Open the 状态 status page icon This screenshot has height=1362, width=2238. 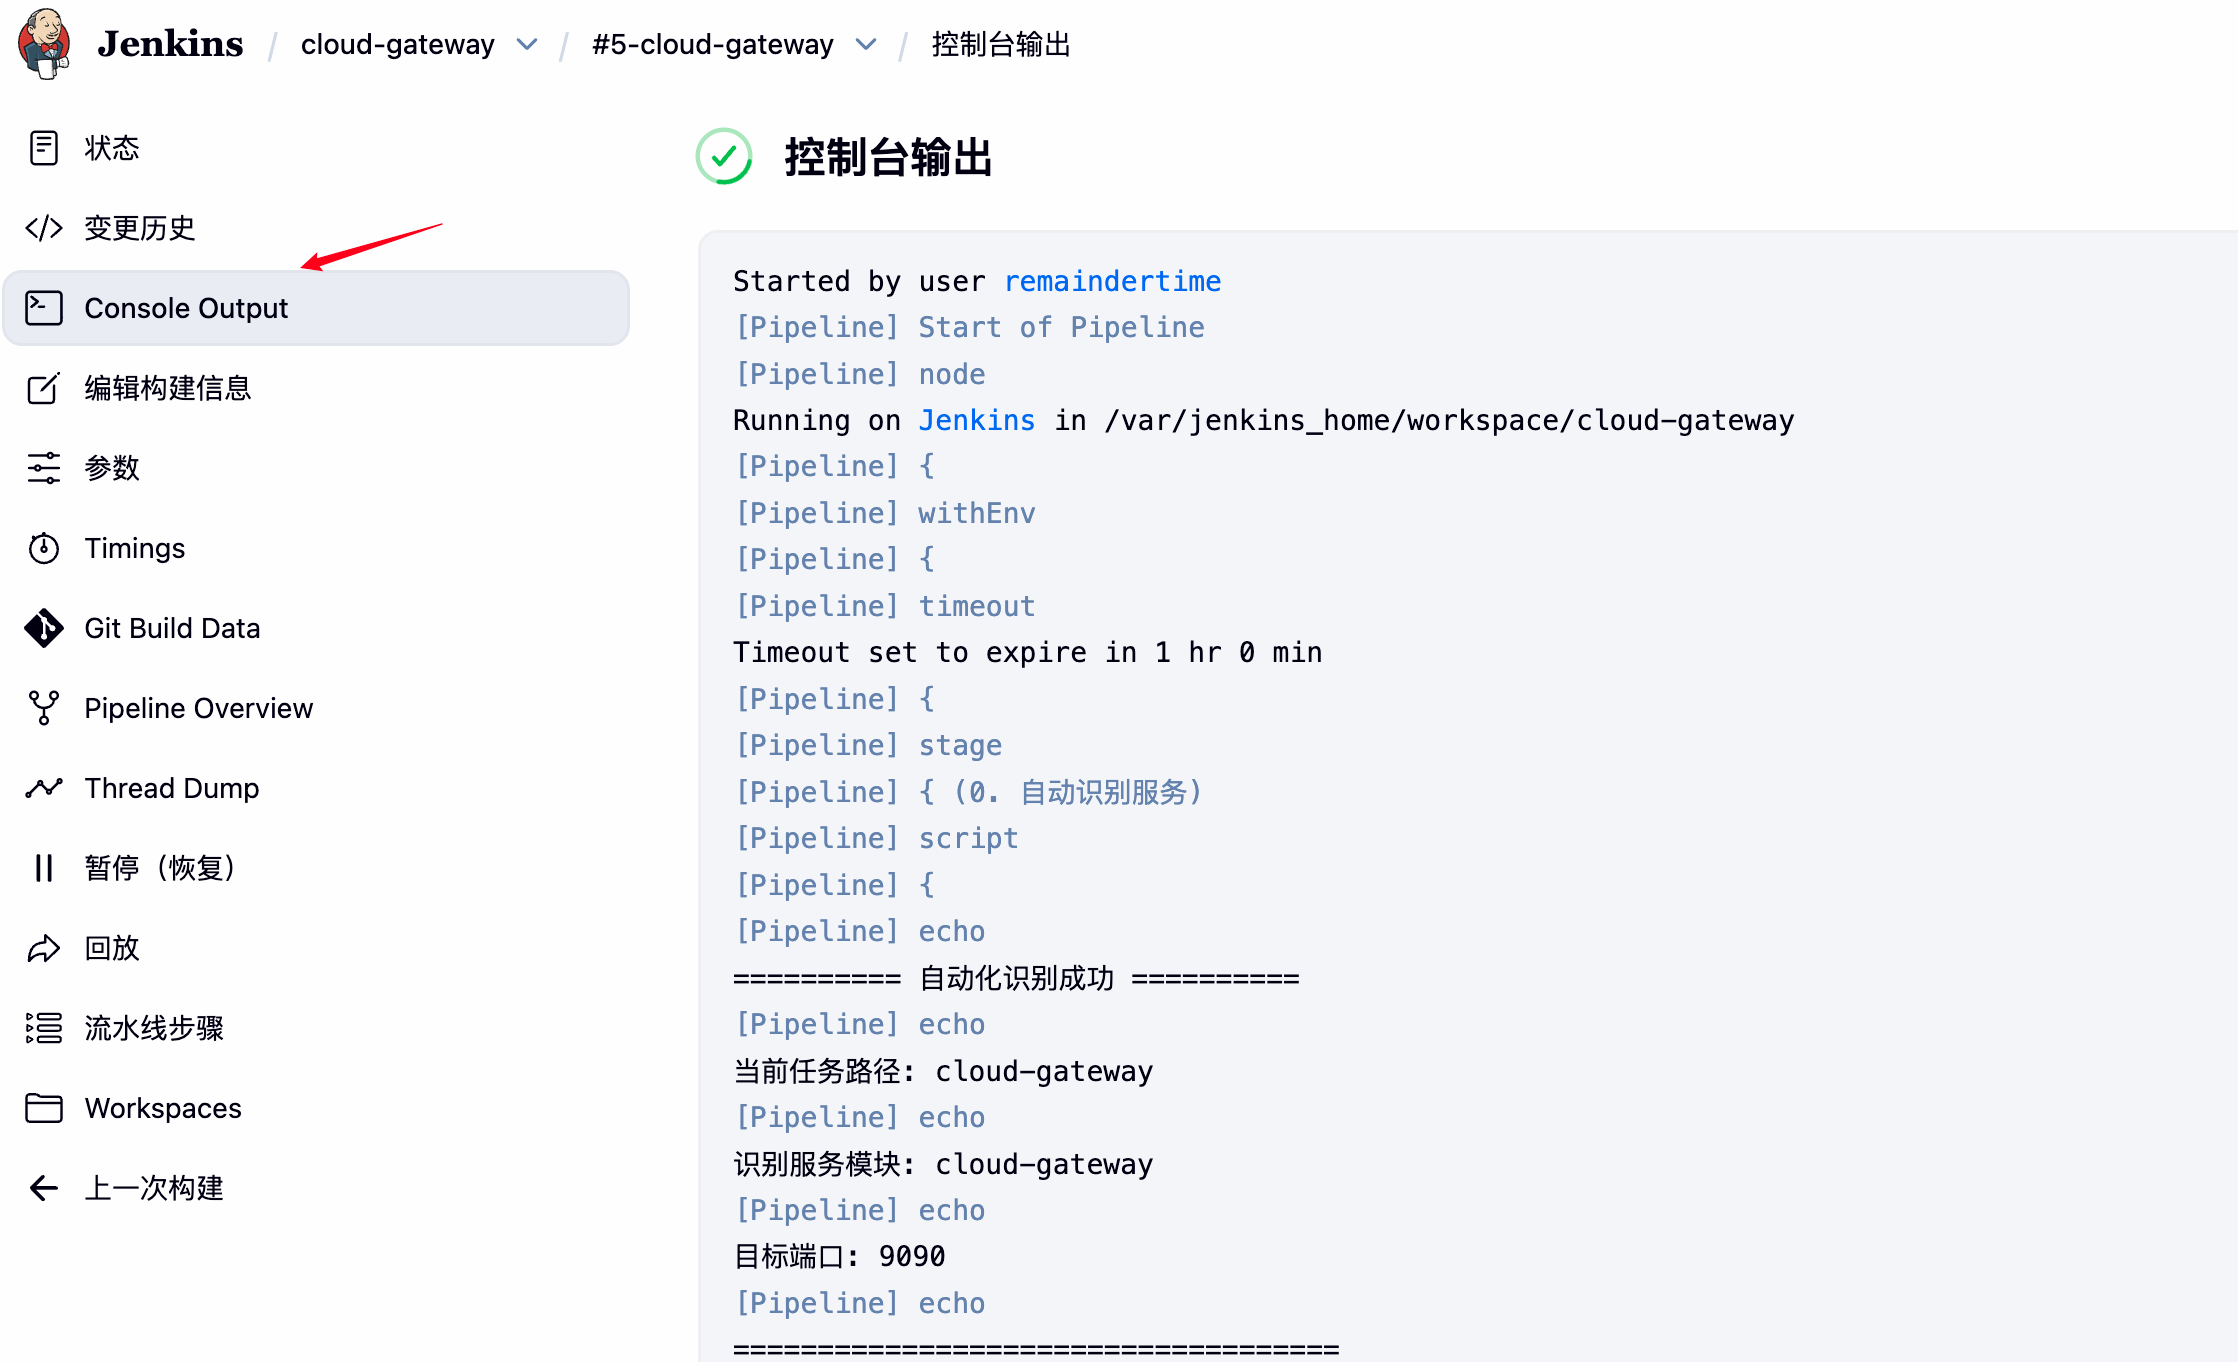pyautogui.click(x=43, y=148)
